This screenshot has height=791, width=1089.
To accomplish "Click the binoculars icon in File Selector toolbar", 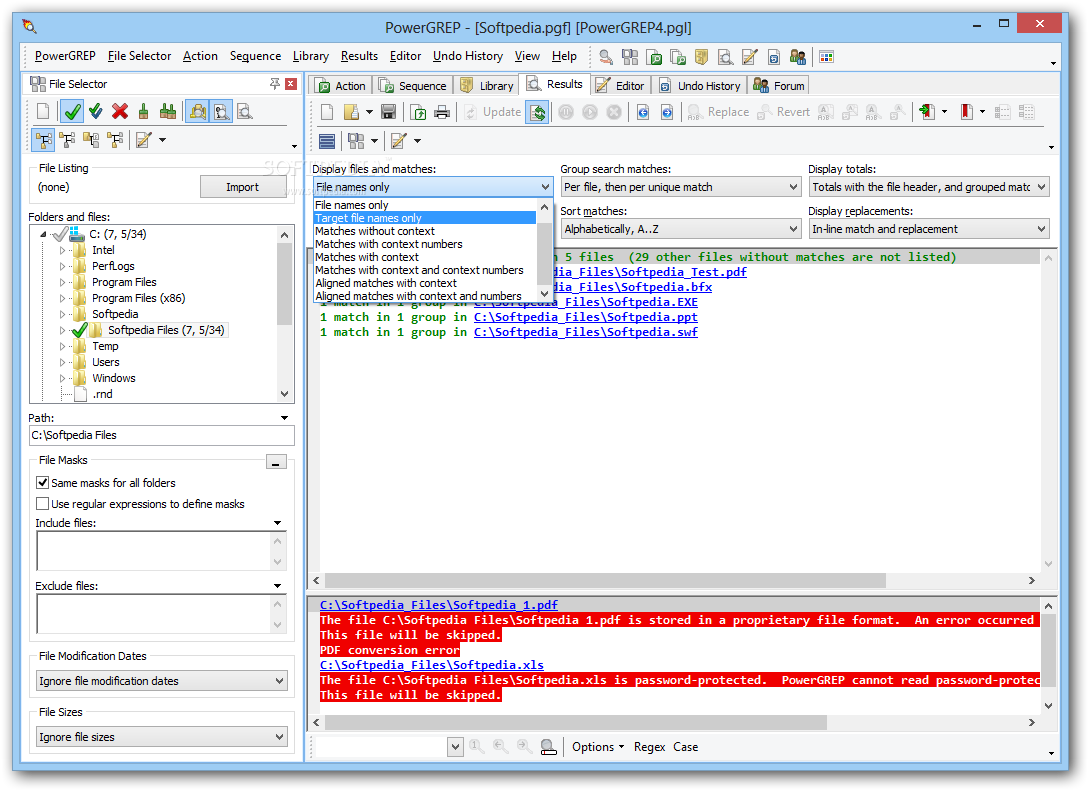I will (x=198, y=111).
